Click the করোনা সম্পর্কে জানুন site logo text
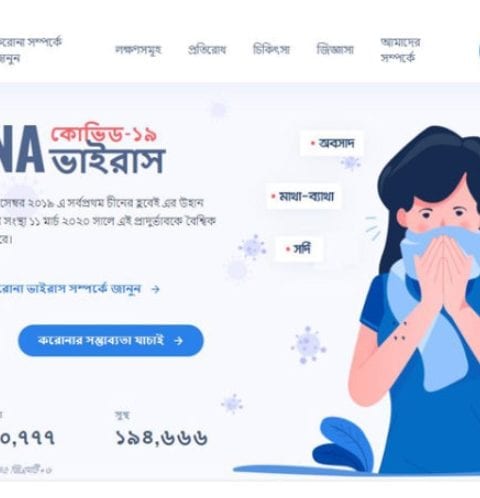The image size is (480, 498). (31, 50)
